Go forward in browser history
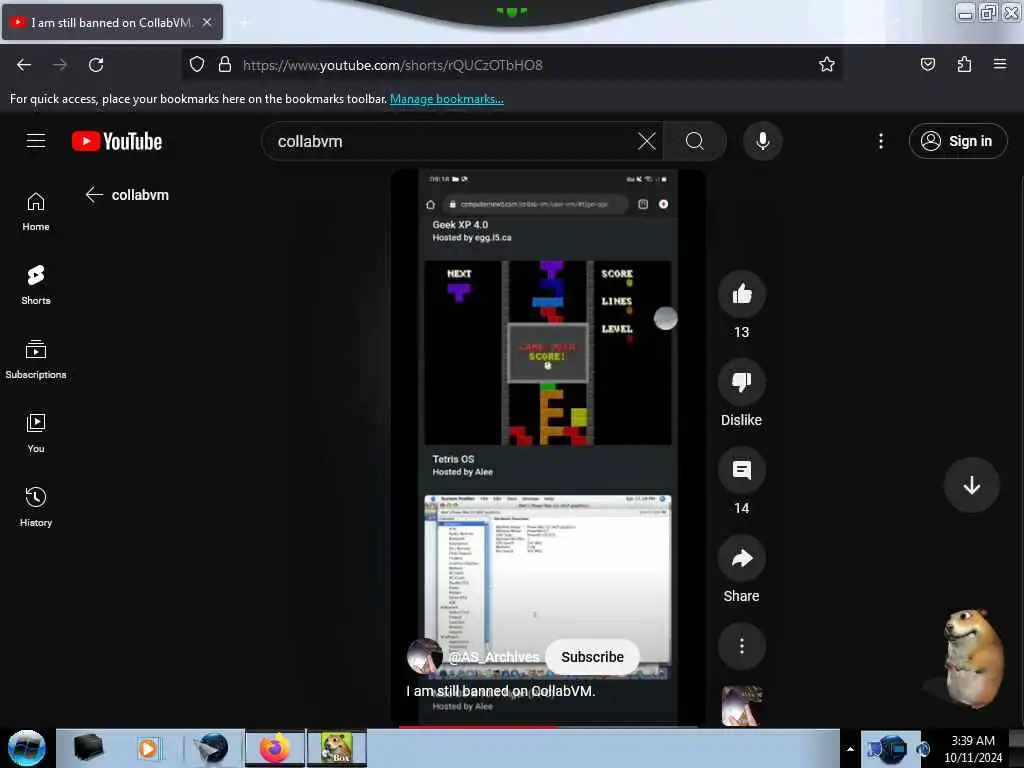The height and width of the screenshot is (768, 1024). tap(60, 65)
